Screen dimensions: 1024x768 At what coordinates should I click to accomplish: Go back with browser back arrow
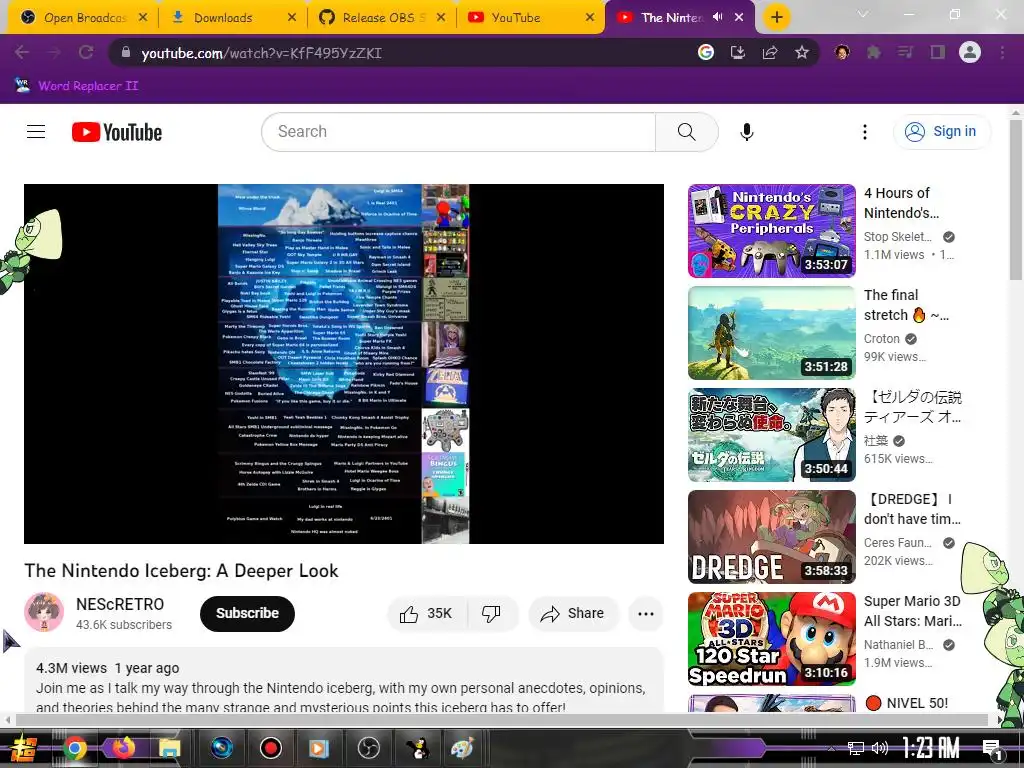tap(22, 52)
